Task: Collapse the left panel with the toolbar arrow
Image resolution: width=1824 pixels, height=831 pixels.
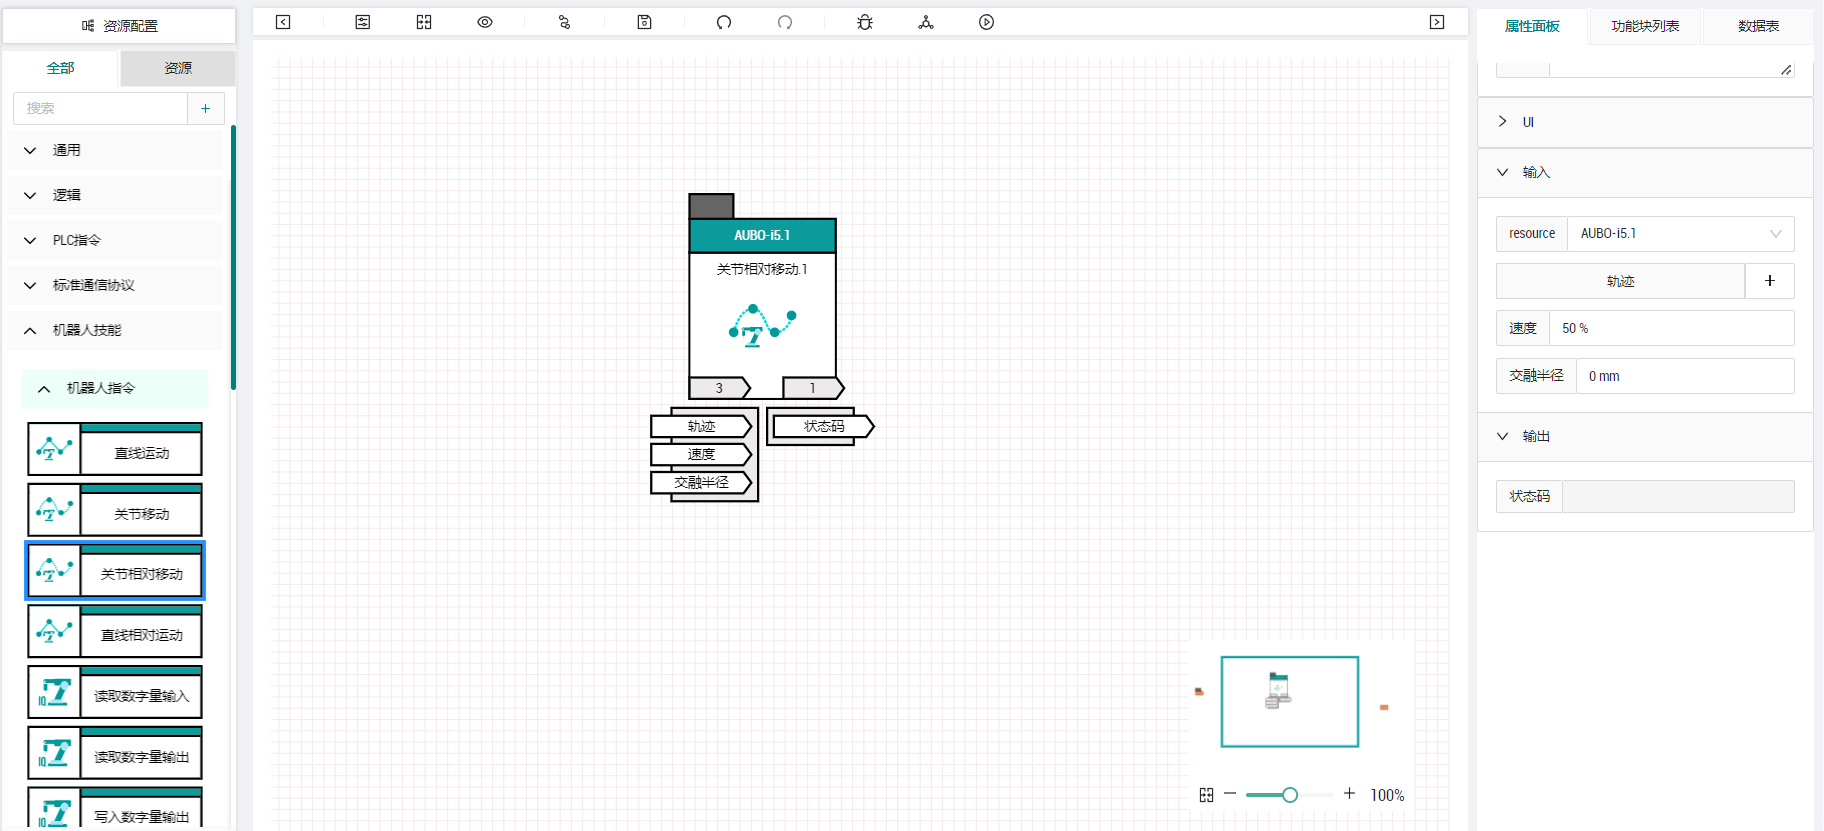Action: pos(283,22)
